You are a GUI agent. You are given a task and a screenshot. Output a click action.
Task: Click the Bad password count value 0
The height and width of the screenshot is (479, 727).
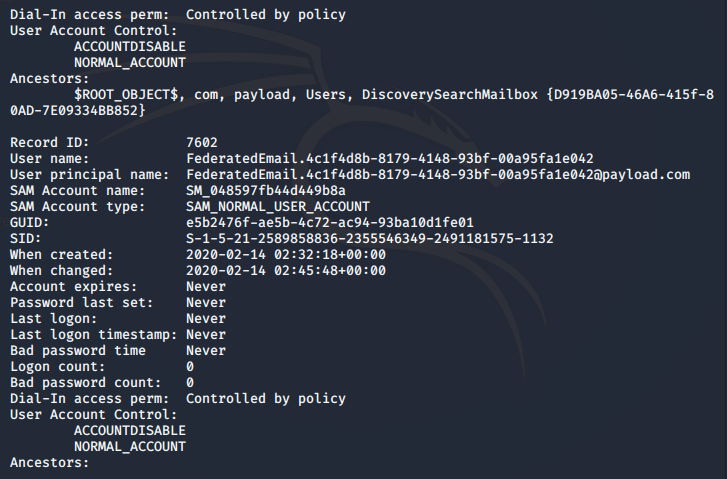click(190, 382)
